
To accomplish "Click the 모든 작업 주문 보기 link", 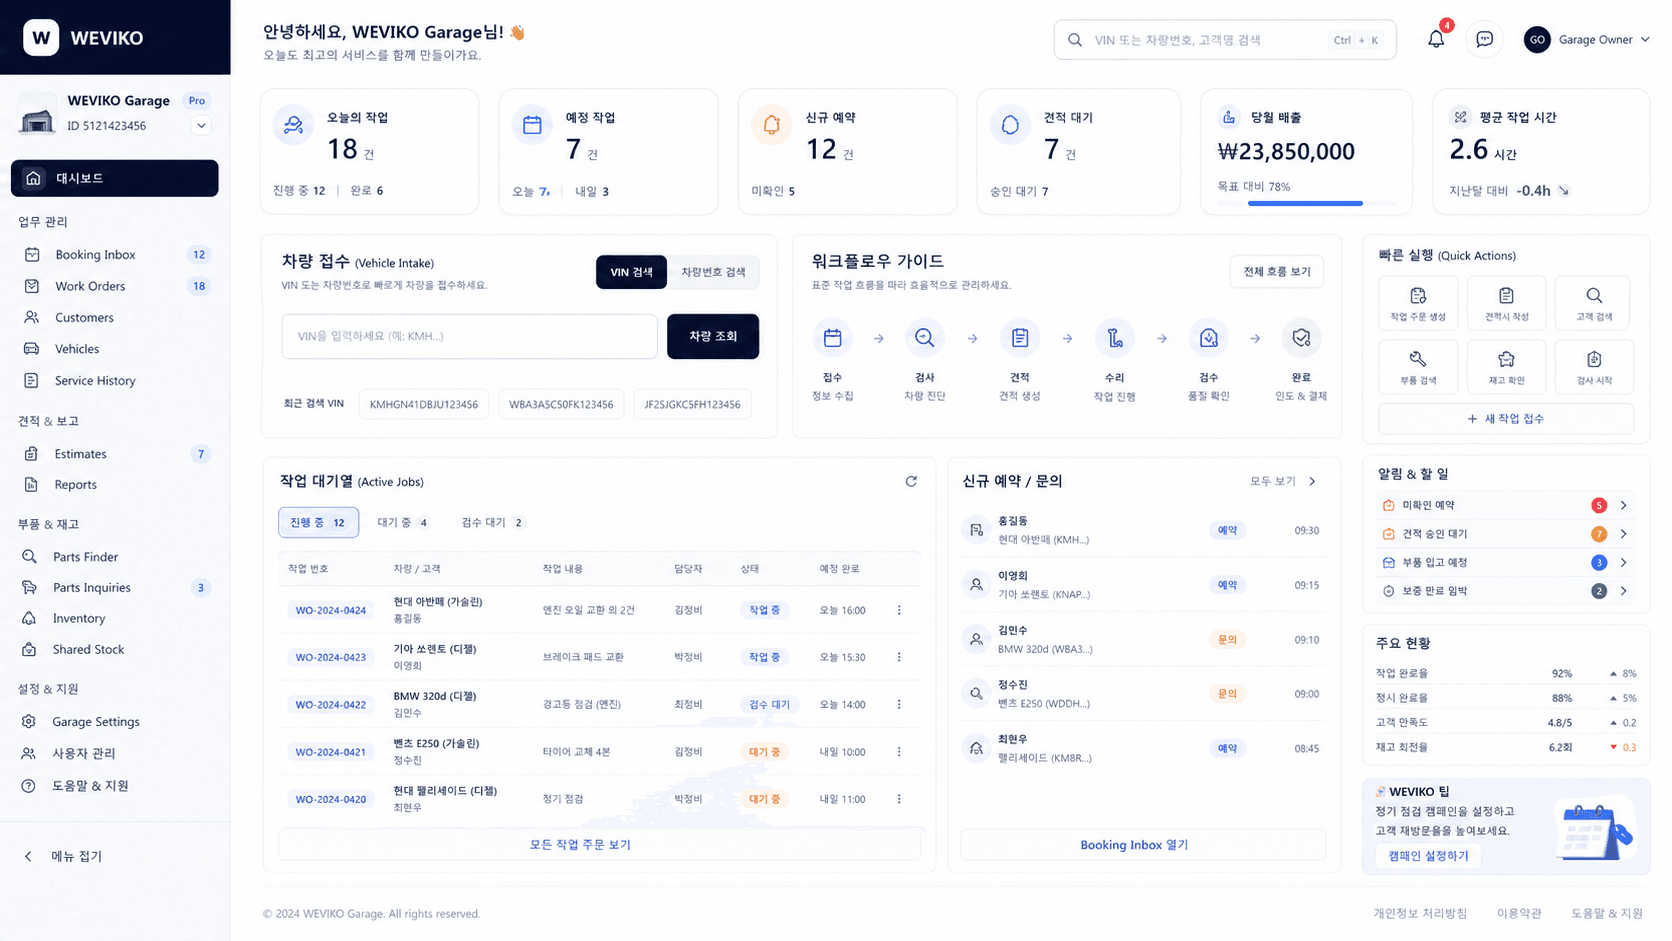I will point(599,844).
